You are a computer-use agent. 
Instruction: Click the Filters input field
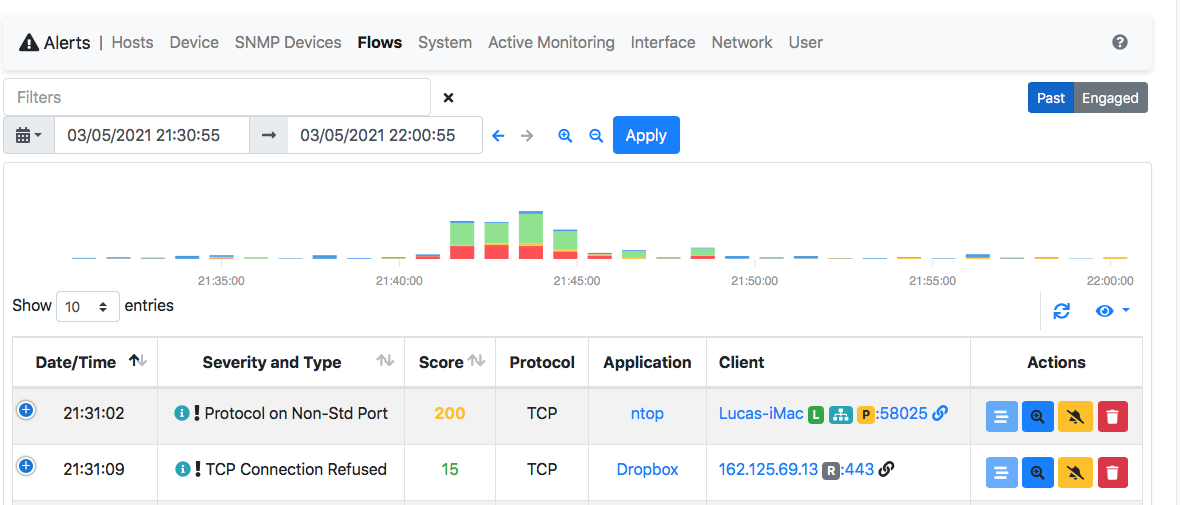pyautogui.click(x=217, y=97)
